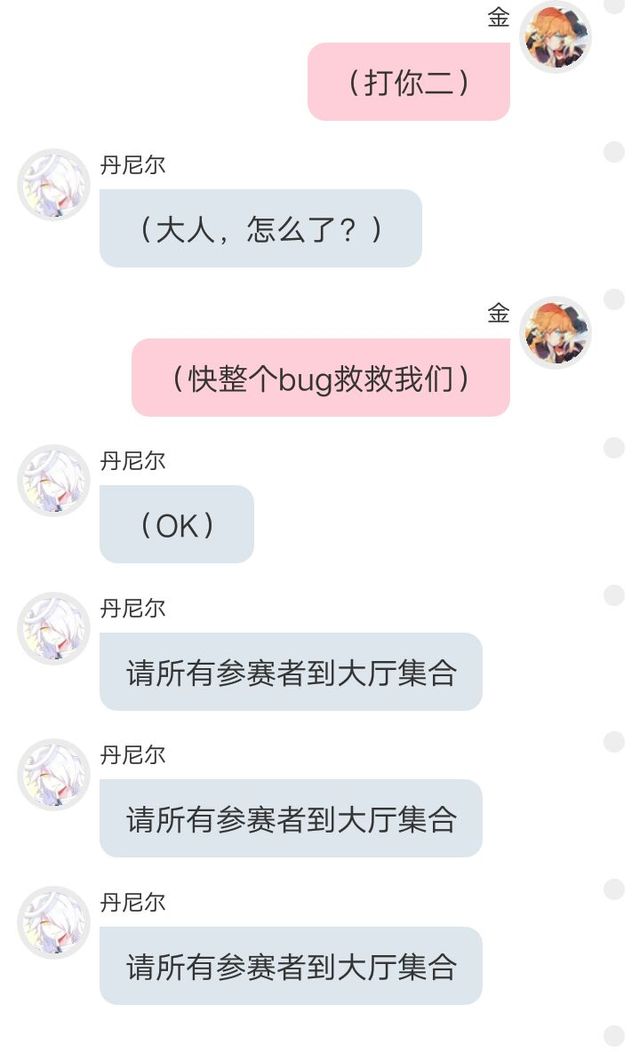Open 丹尼尔's avatar next to the OK message
Viewport: 640px width, 1052px height.
(x=53, y=480)
